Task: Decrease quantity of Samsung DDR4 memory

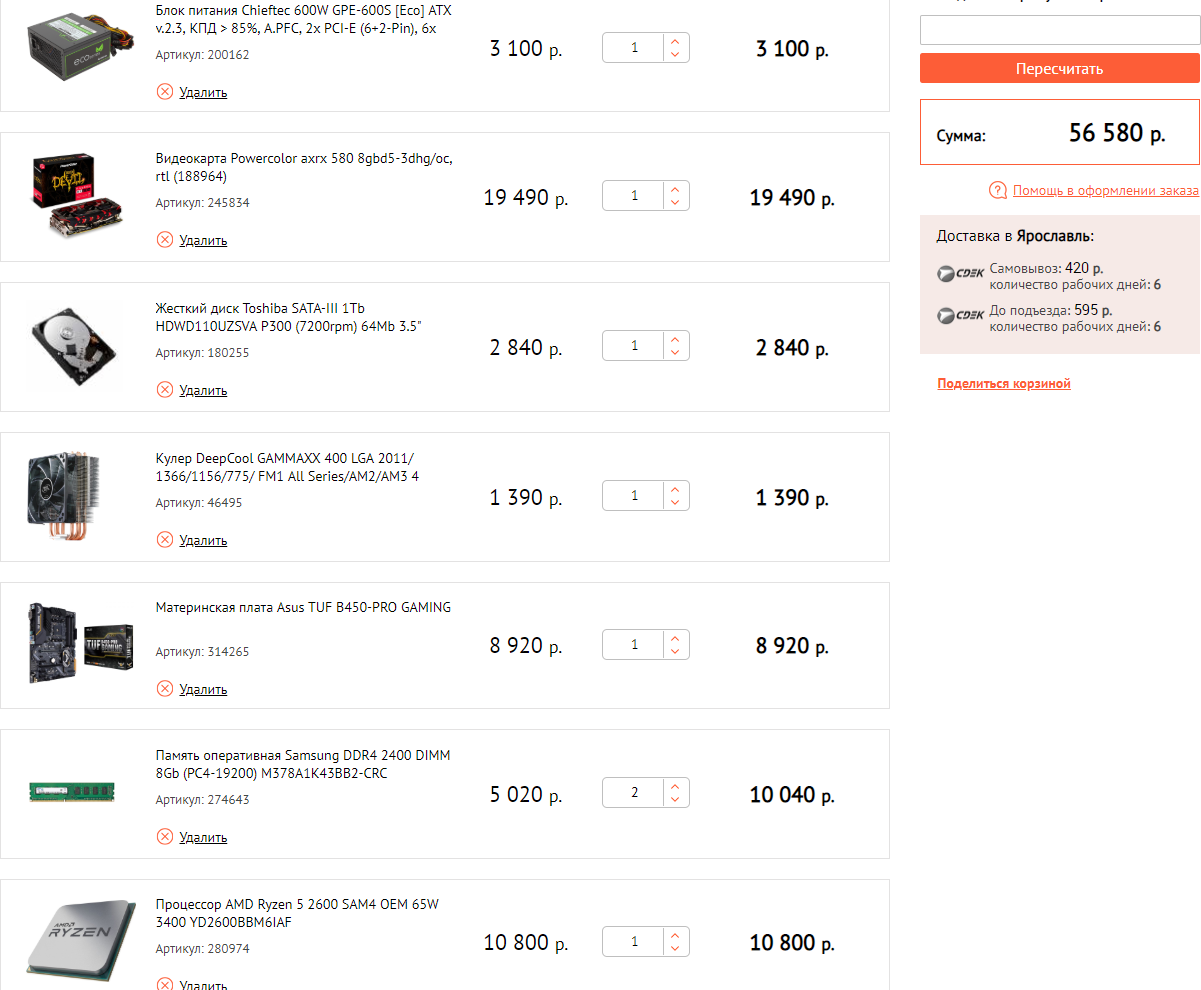Action: point(676,800)
